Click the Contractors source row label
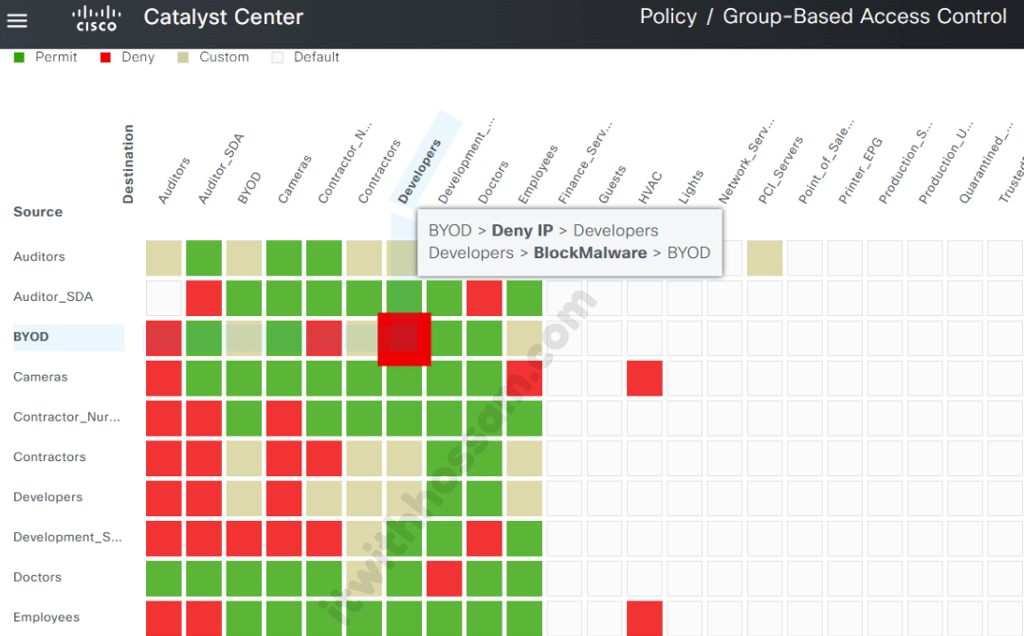This screenshot has width=1024, height=636. click(50, 457)
